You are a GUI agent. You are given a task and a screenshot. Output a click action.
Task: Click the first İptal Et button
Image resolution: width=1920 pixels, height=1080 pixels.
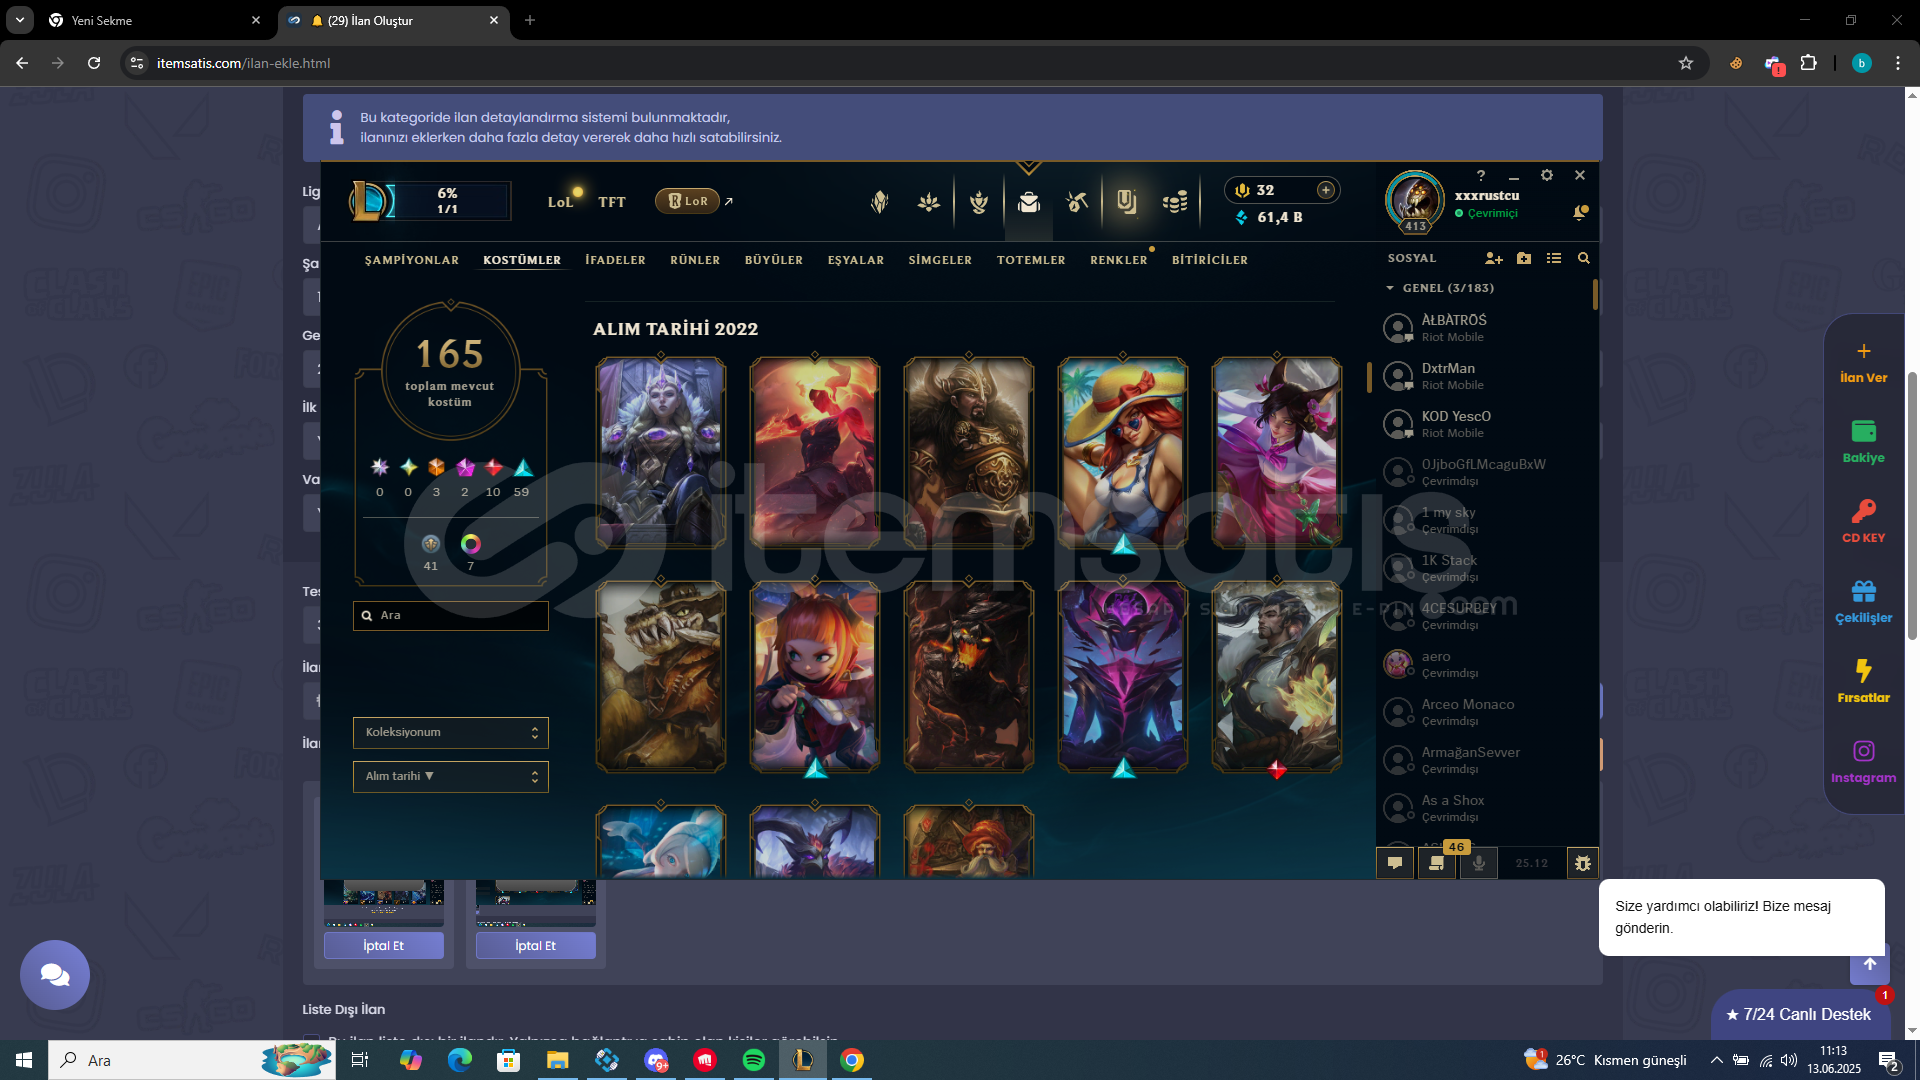click(x=384, y=946)
